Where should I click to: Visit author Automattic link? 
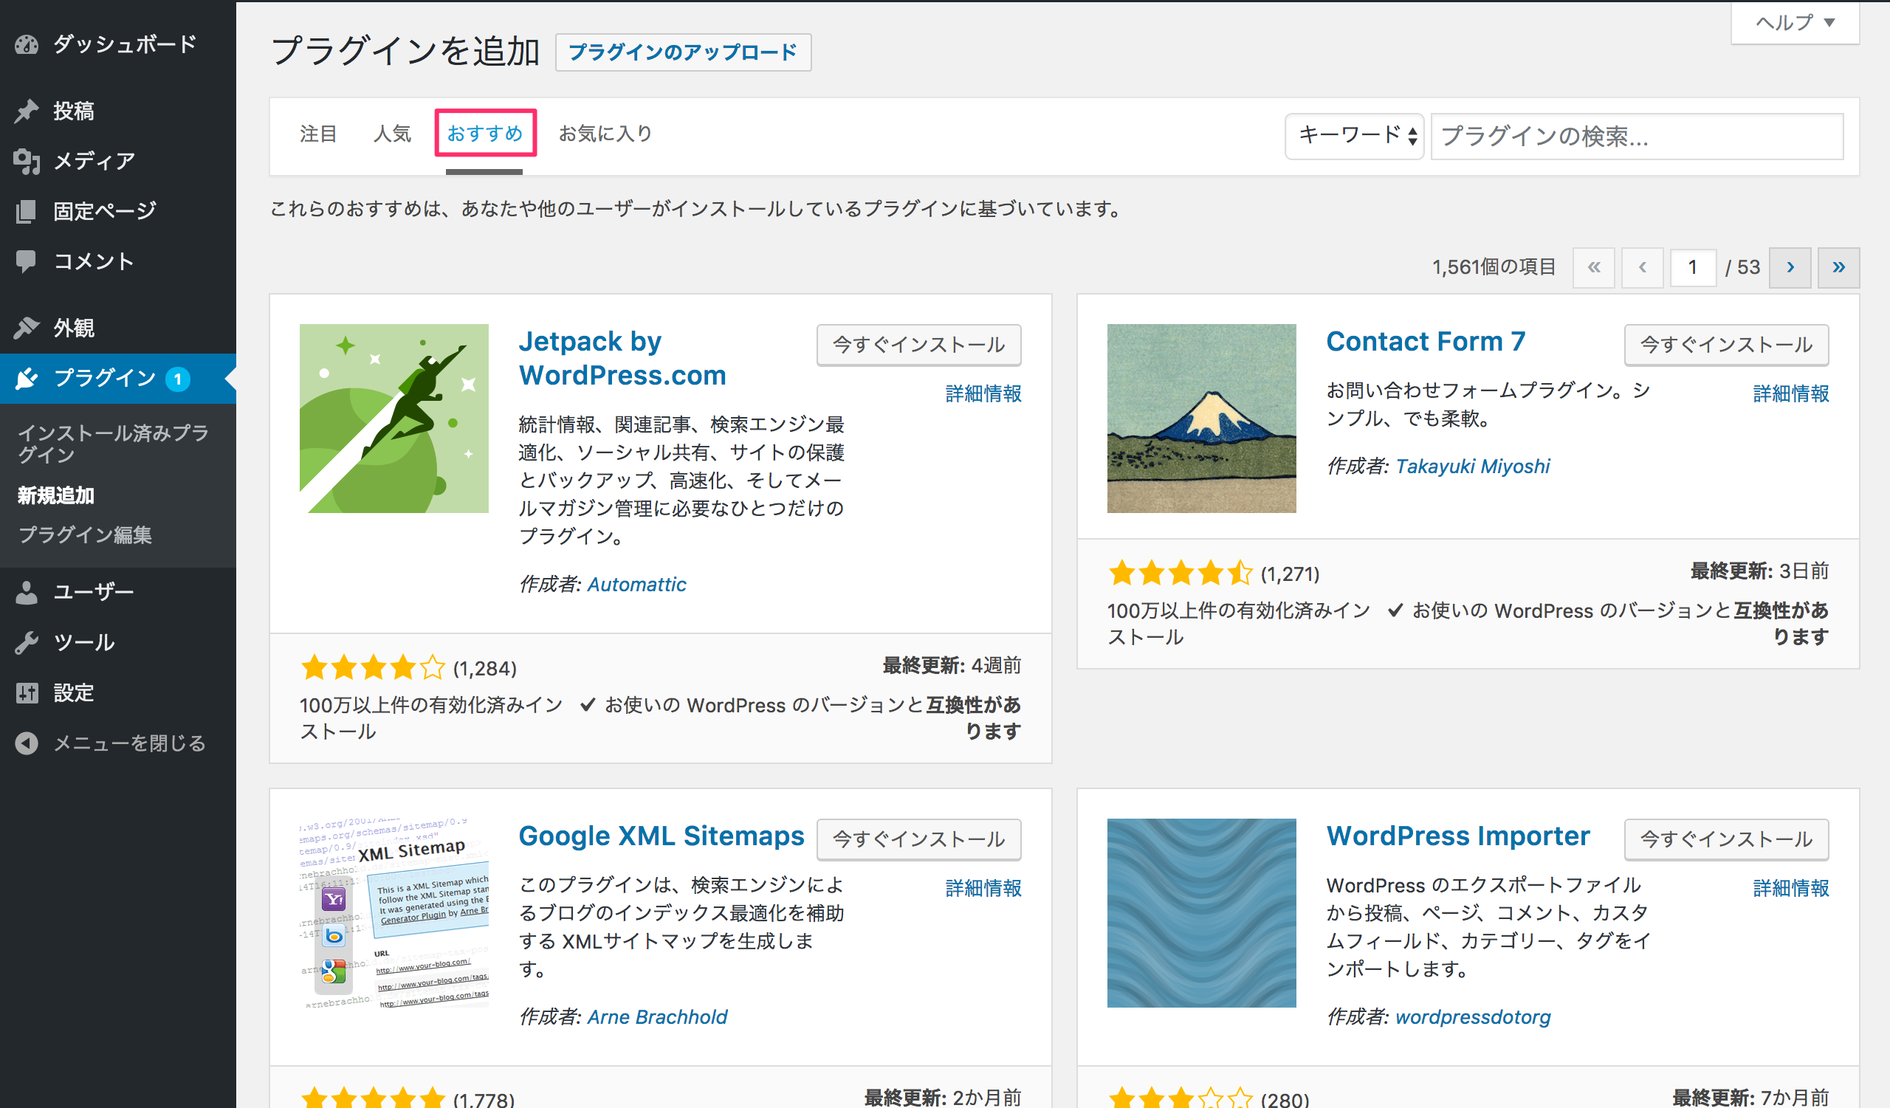tap(636, 585)
